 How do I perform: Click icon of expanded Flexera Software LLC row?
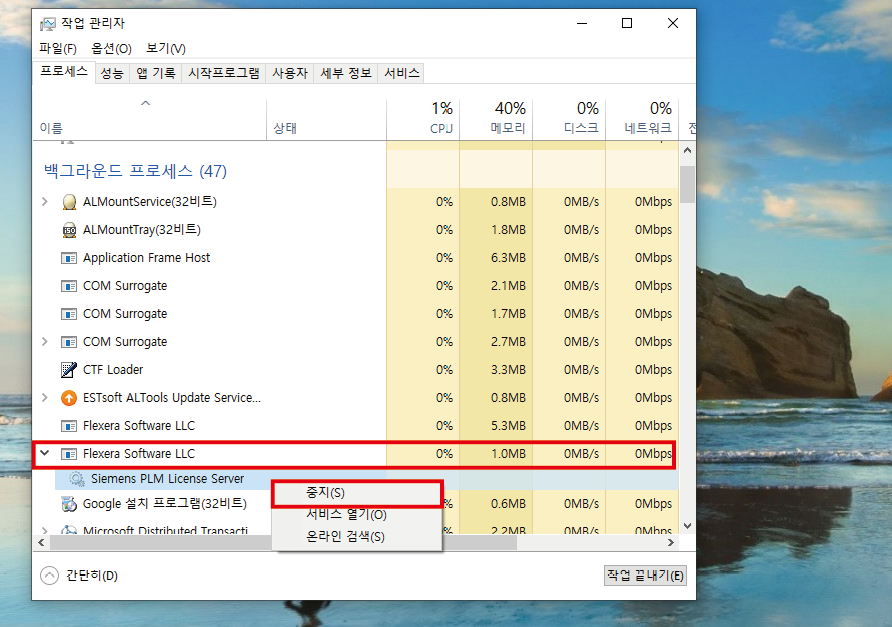coord(69,454)
